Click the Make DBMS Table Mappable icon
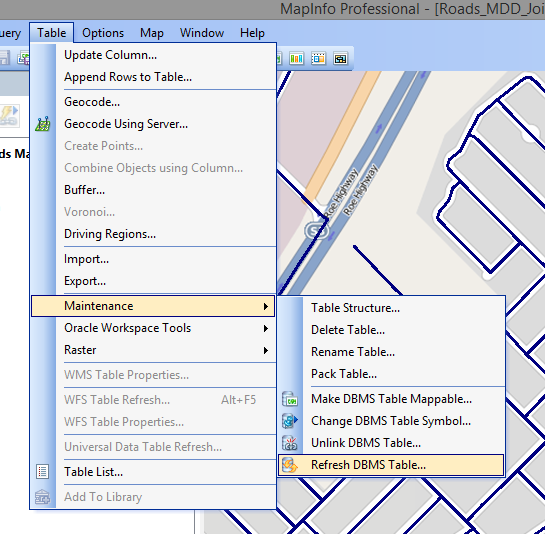 (290, 399)
